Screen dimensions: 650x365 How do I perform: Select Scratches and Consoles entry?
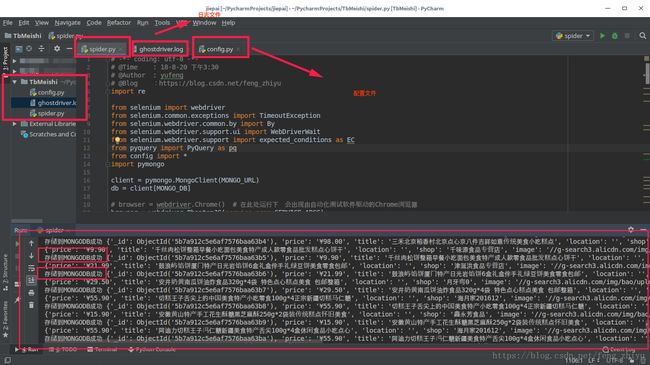pos(48,134)
